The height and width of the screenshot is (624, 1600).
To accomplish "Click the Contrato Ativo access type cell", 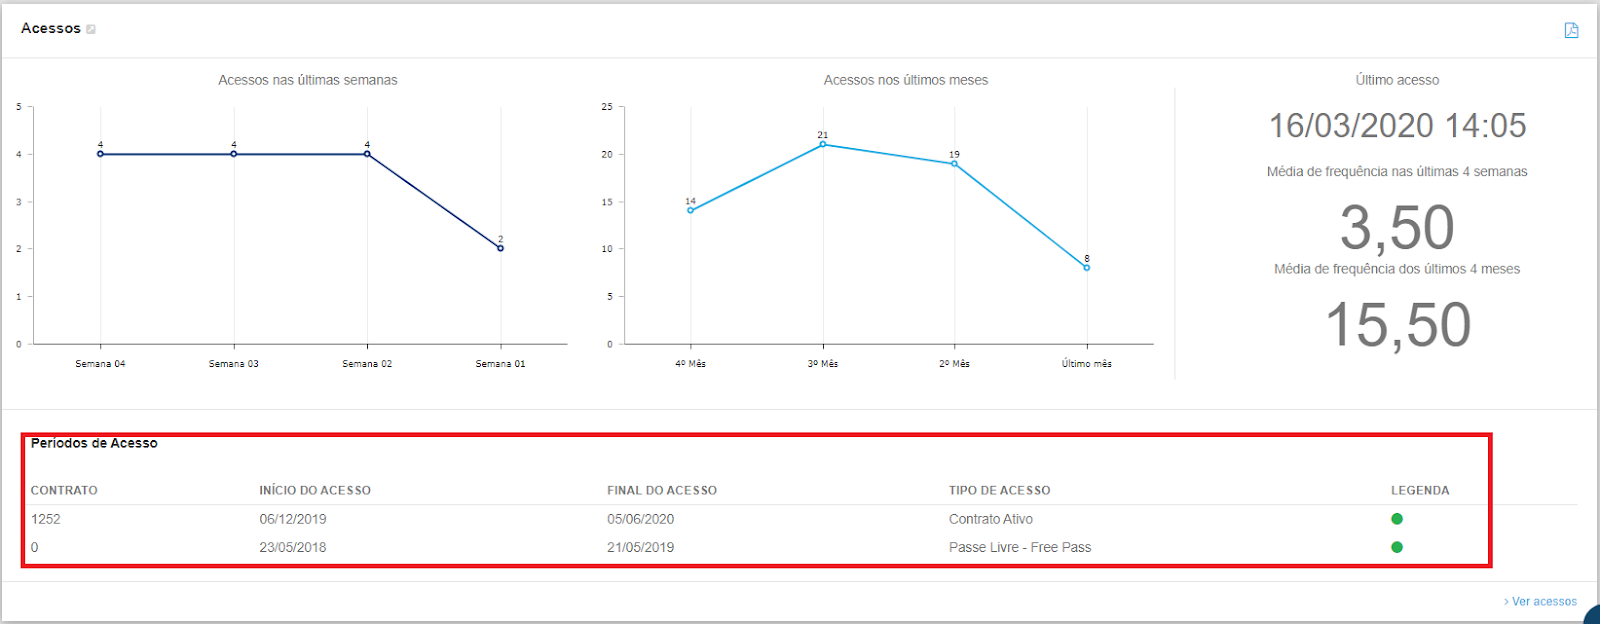I will click(991, 519).
